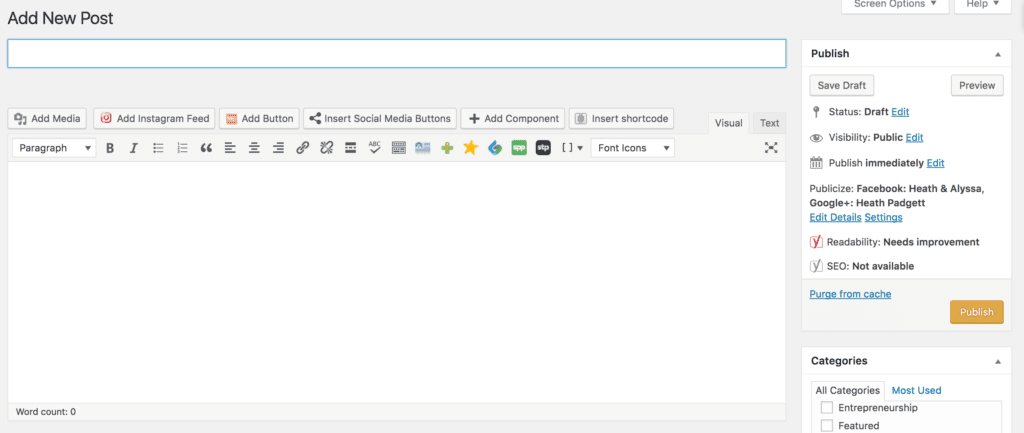The width and height of the screenshot is (1024, 433).
Task: Open the brackets shortcode dropdown
Action: click(x=572, y=148)
